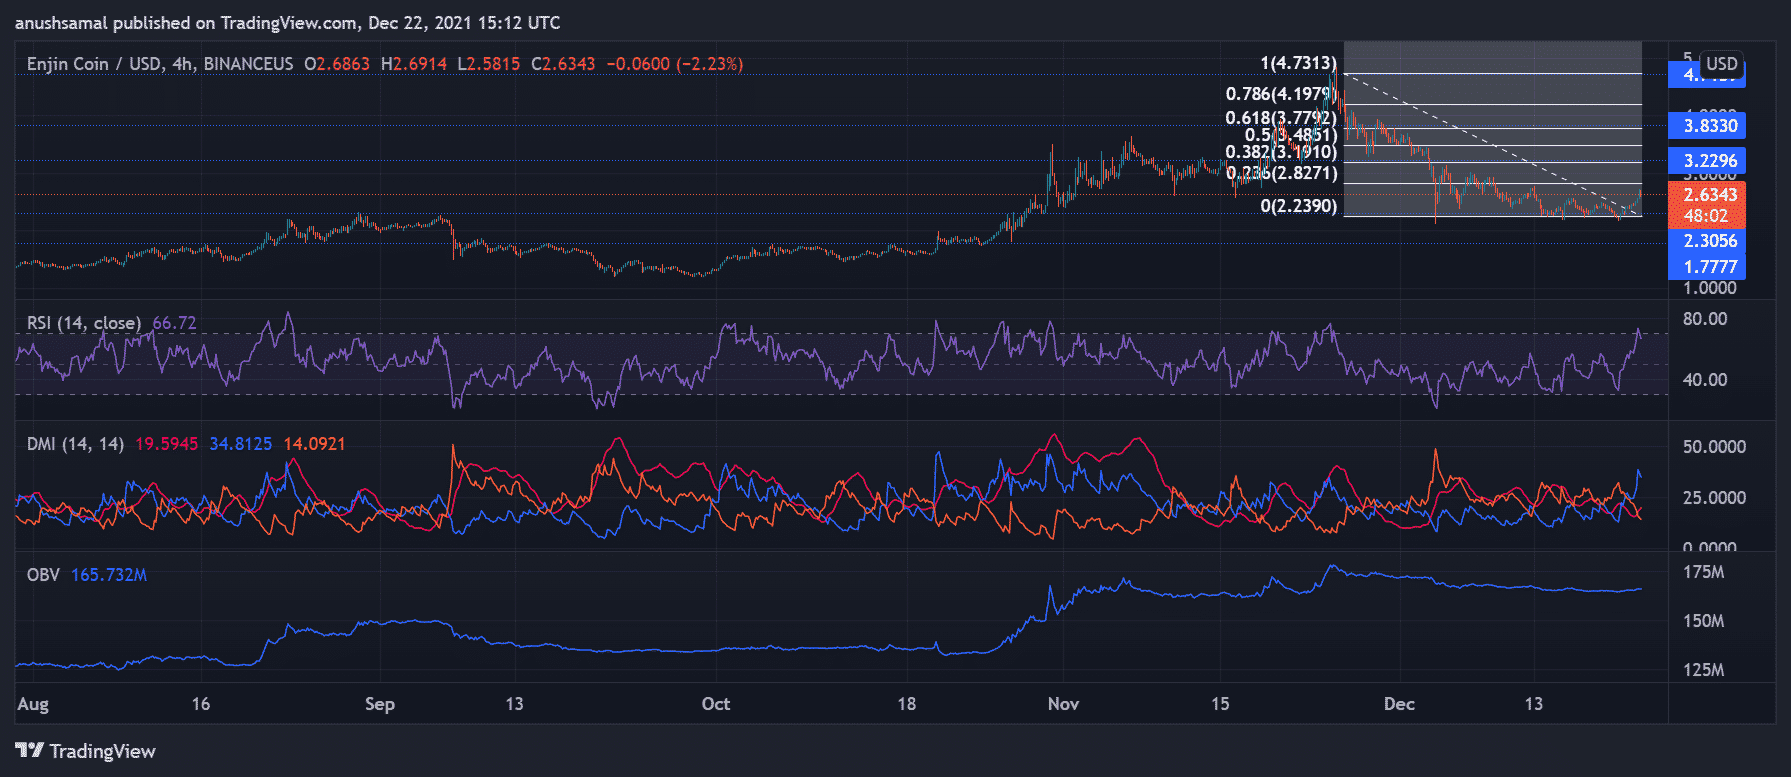The width and height of the screenshot is (1791, 777).
Task: Click the RSI value 66.72
Action: pyautogui.click(x=174, y=323)
